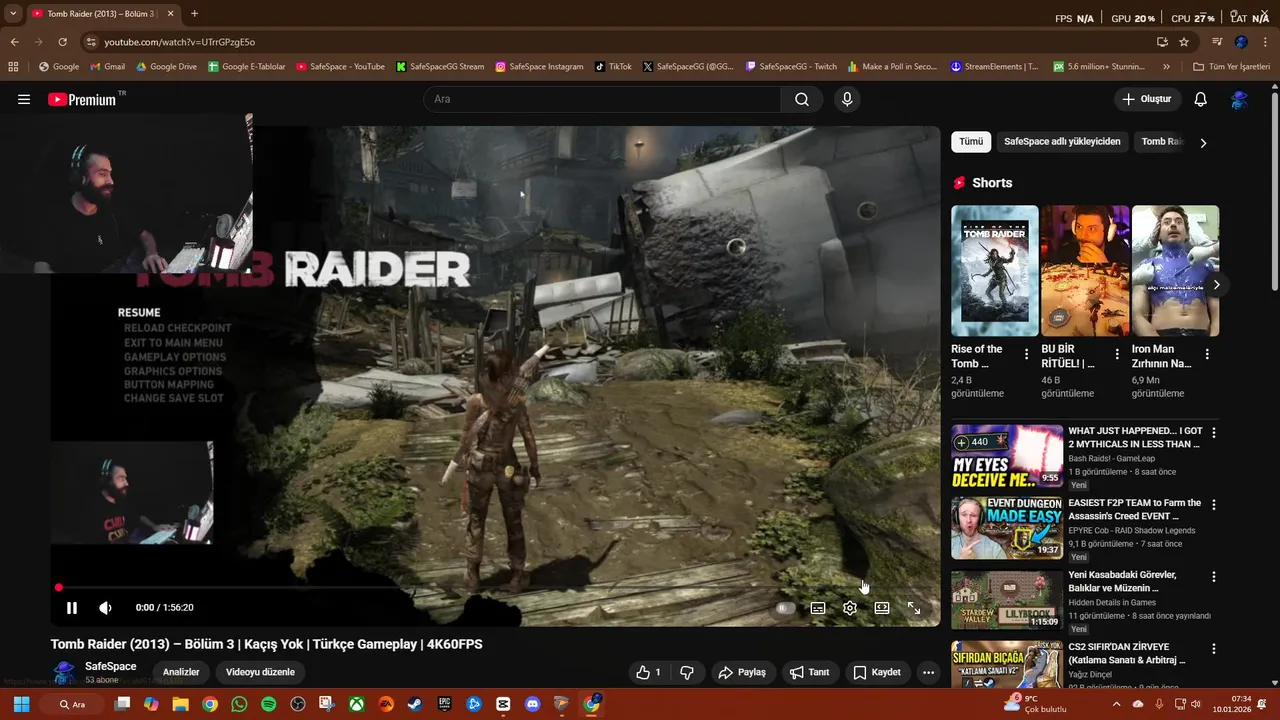
Task: Open Steam from taskbar
Action: pyautogui.click(x=415, y=704)
